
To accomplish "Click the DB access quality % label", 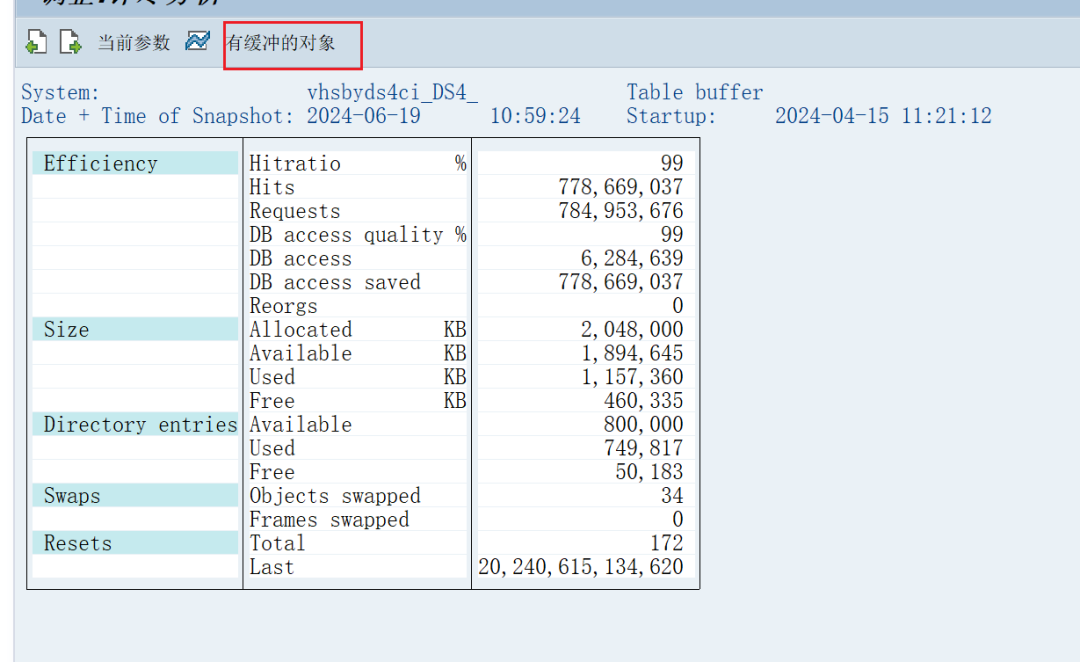I will click(x=357, y=235).
